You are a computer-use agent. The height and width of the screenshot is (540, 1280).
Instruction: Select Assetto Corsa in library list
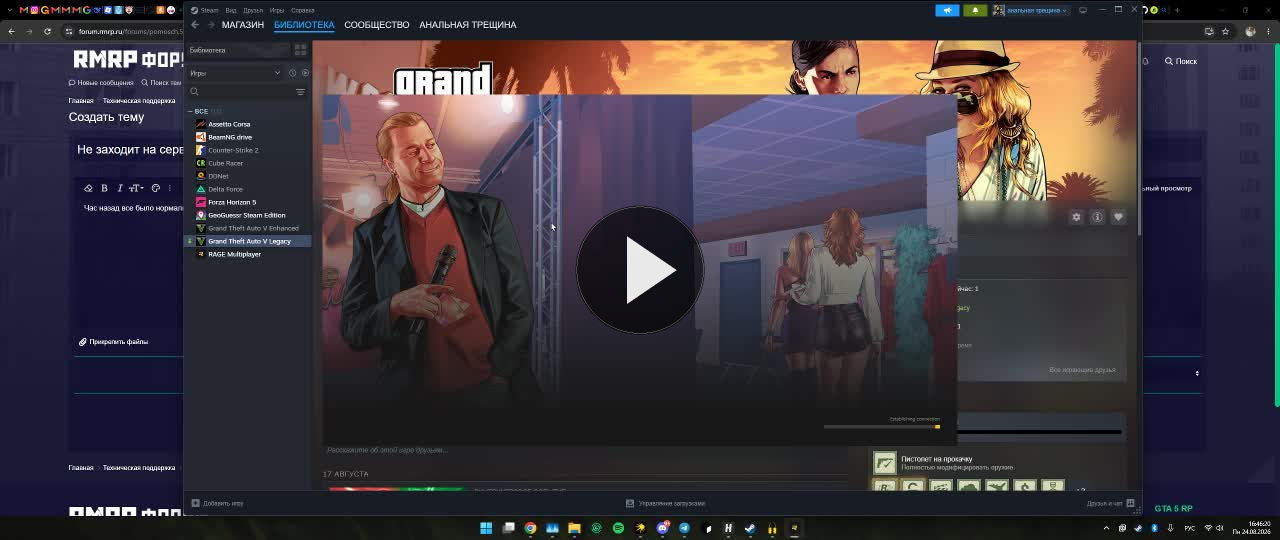pyautogui.click(x=229, y=124)
